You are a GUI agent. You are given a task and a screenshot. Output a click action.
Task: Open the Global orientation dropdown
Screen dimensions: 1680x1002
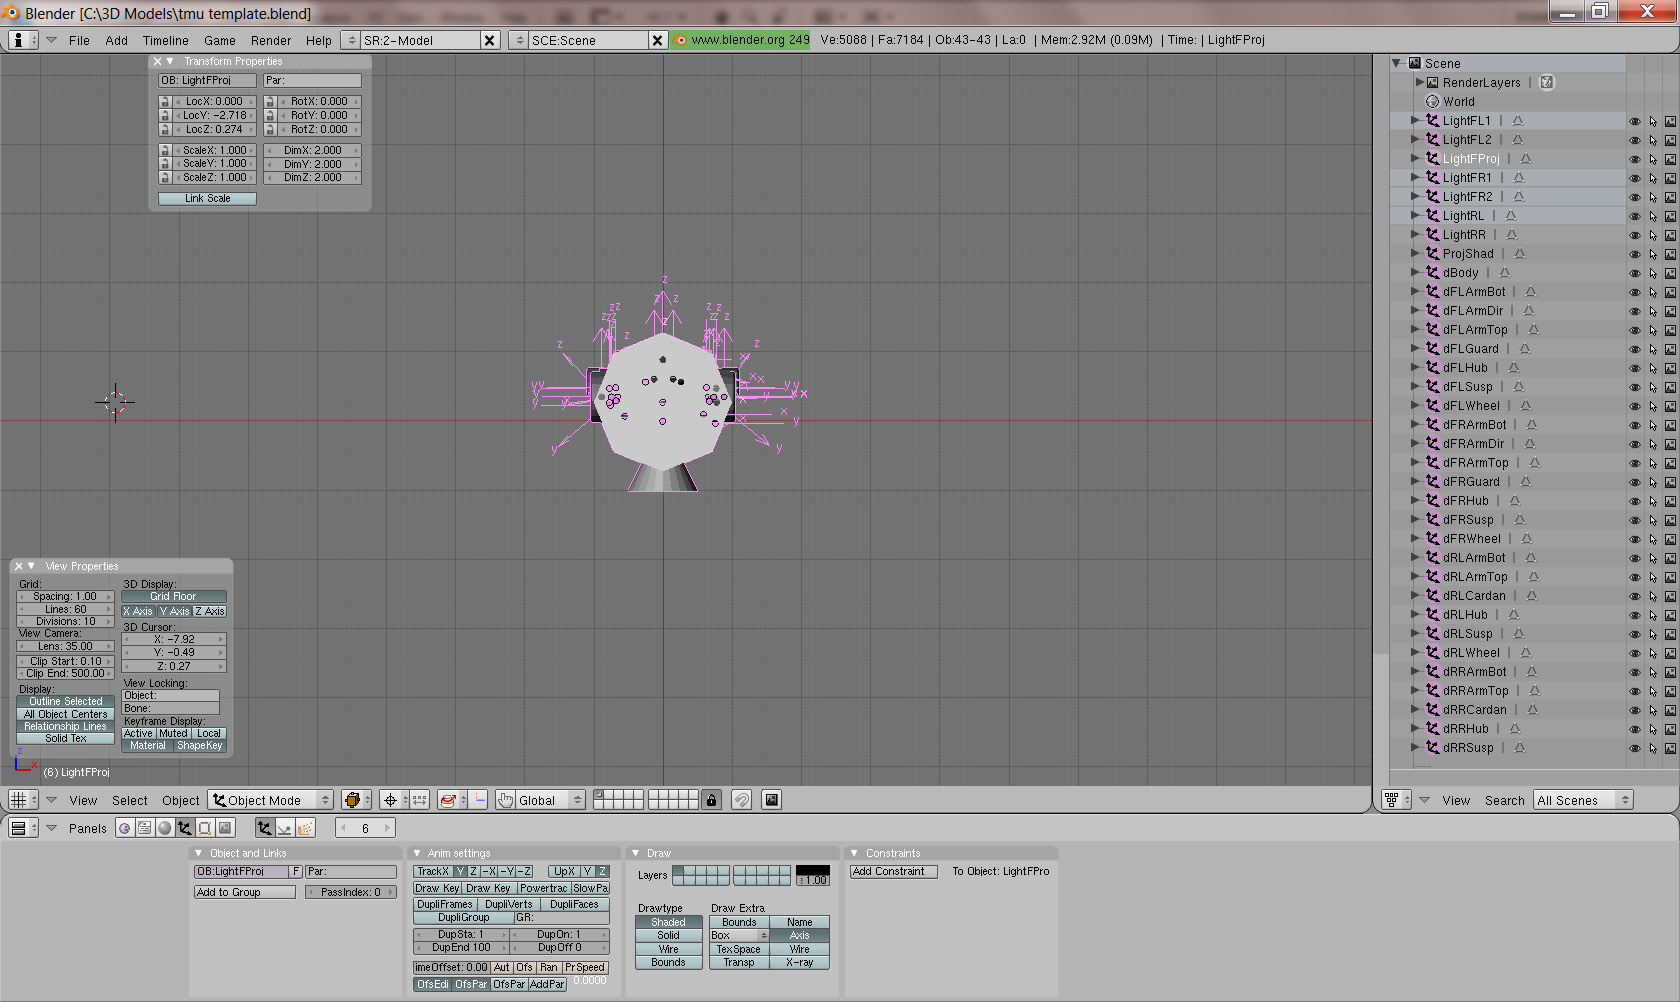tap(540, 800)
